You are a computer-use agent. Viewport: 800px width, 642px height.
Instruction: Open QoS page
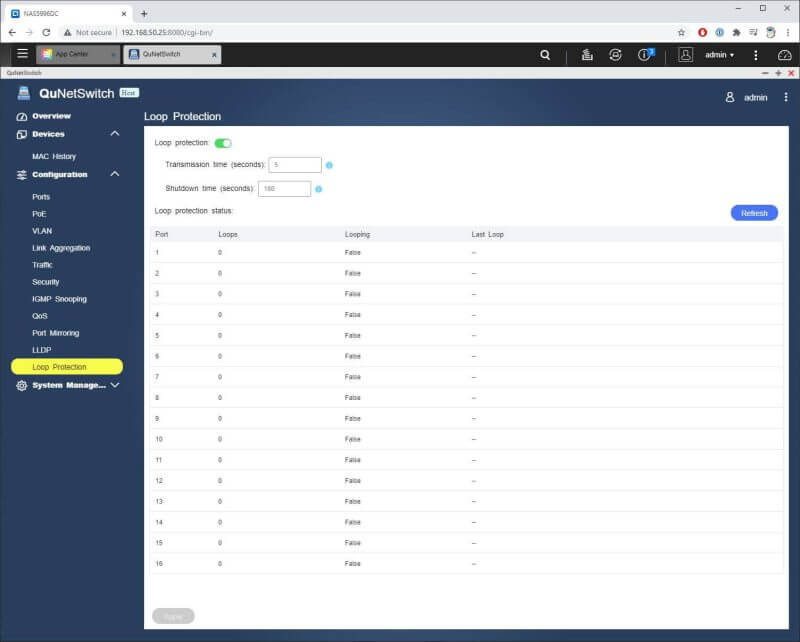pyautogui.click(x=40, y=316)
